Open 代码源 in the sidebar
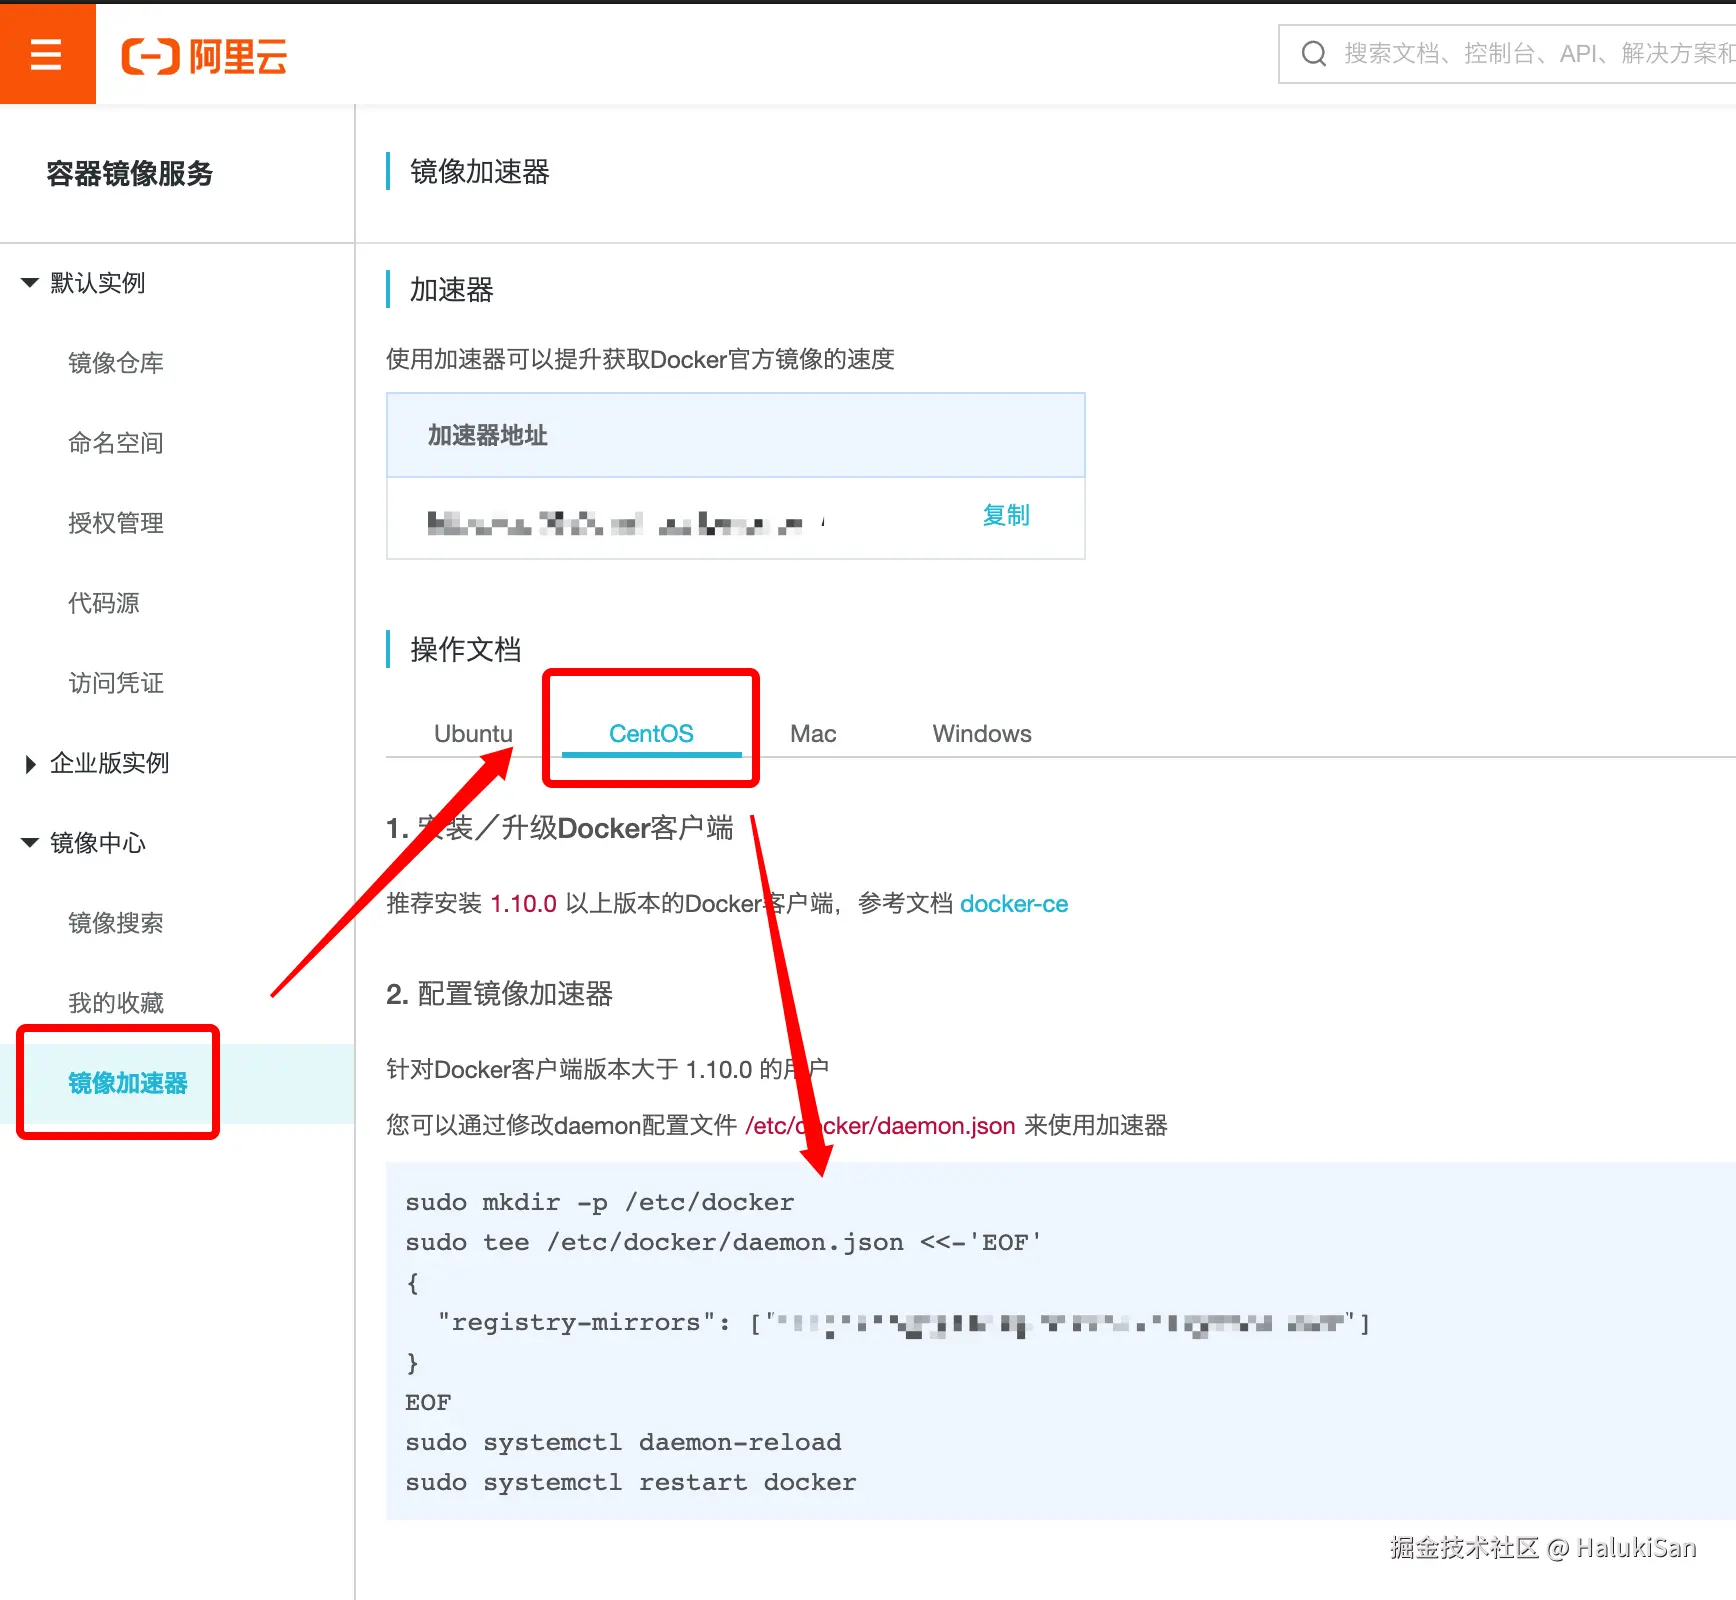The width and height of the screenshot is (1736, 1600). click(104, 603)
